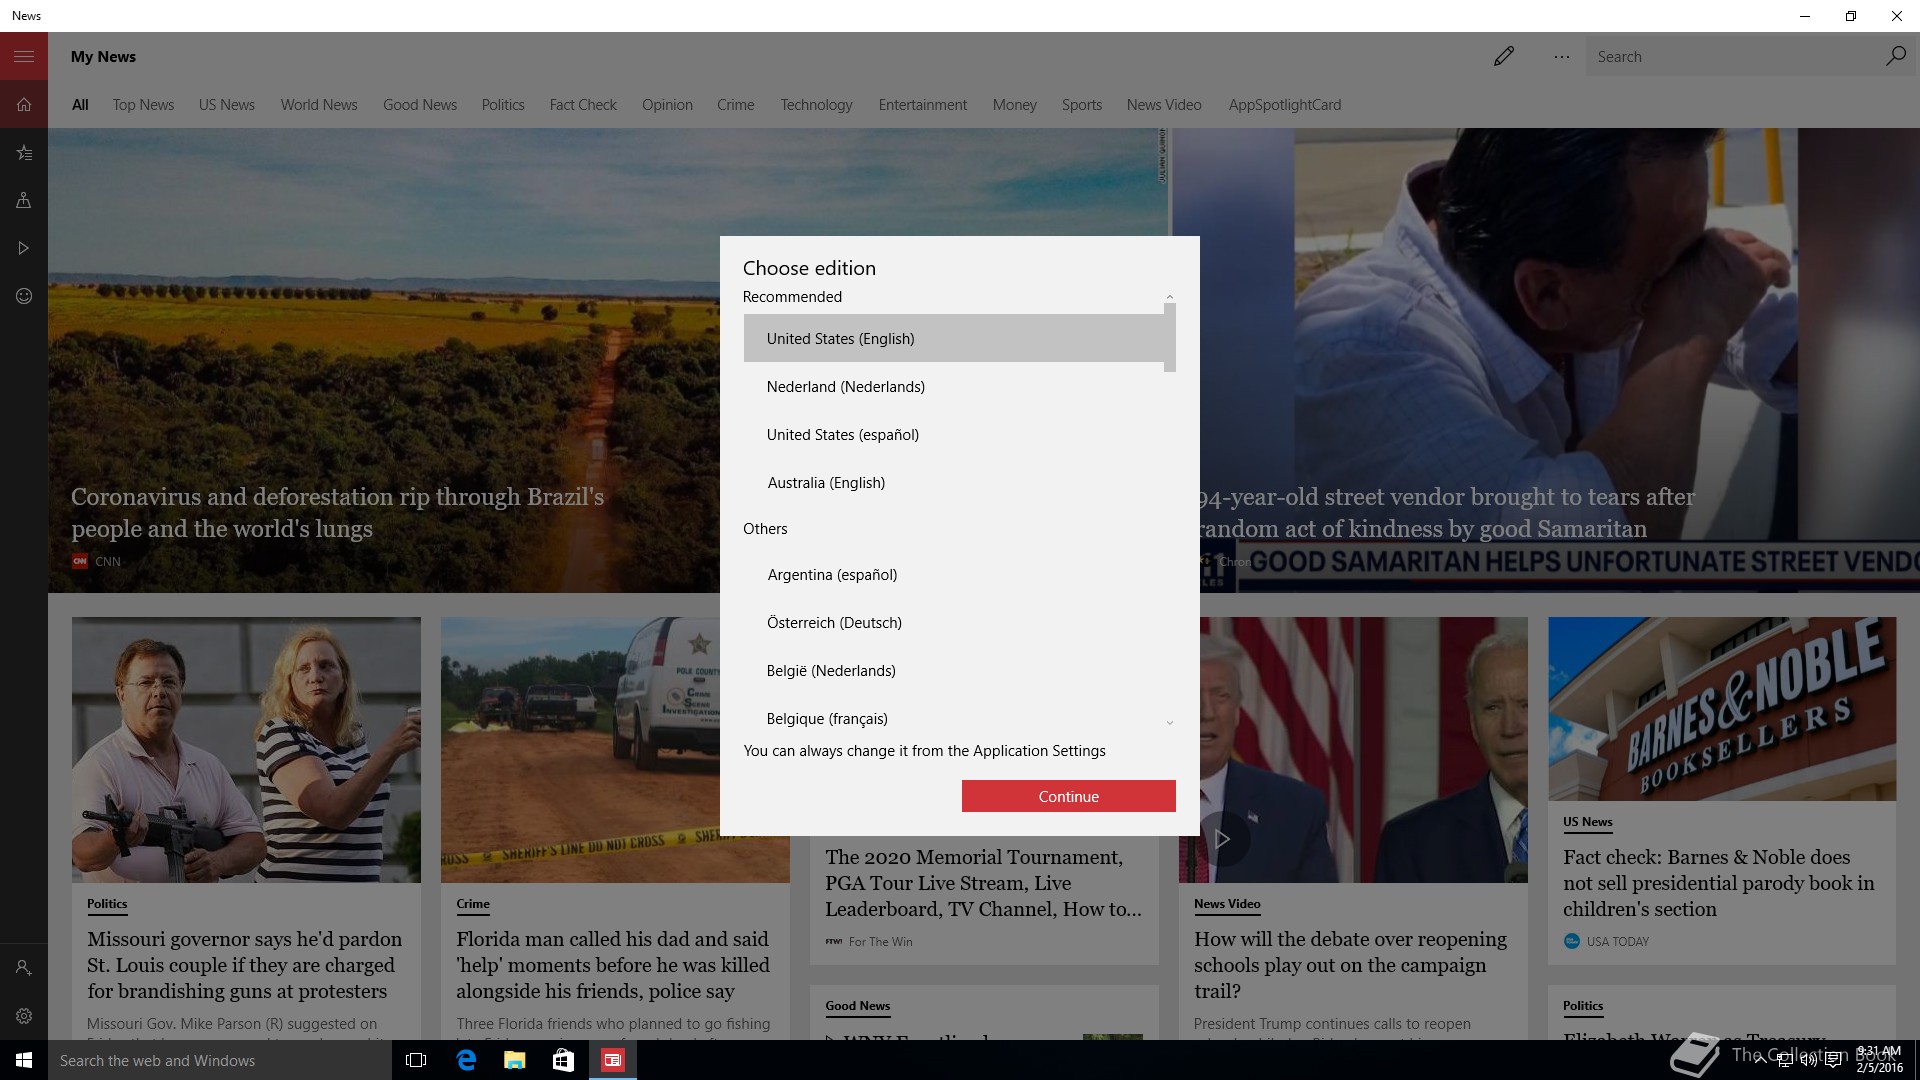Open the hamburger navigation menu
This screenshot has height=1080, width=1920.
24,56
